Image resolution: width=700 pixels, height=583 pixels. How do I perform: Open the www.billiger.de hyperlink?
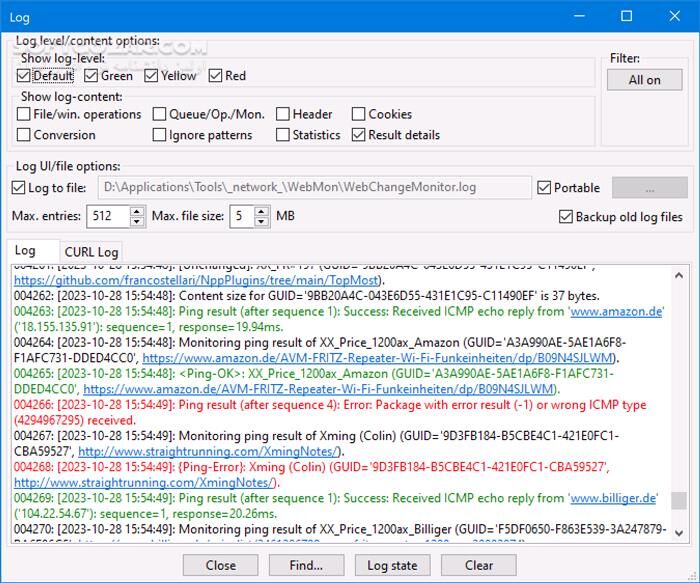(612, 497)
